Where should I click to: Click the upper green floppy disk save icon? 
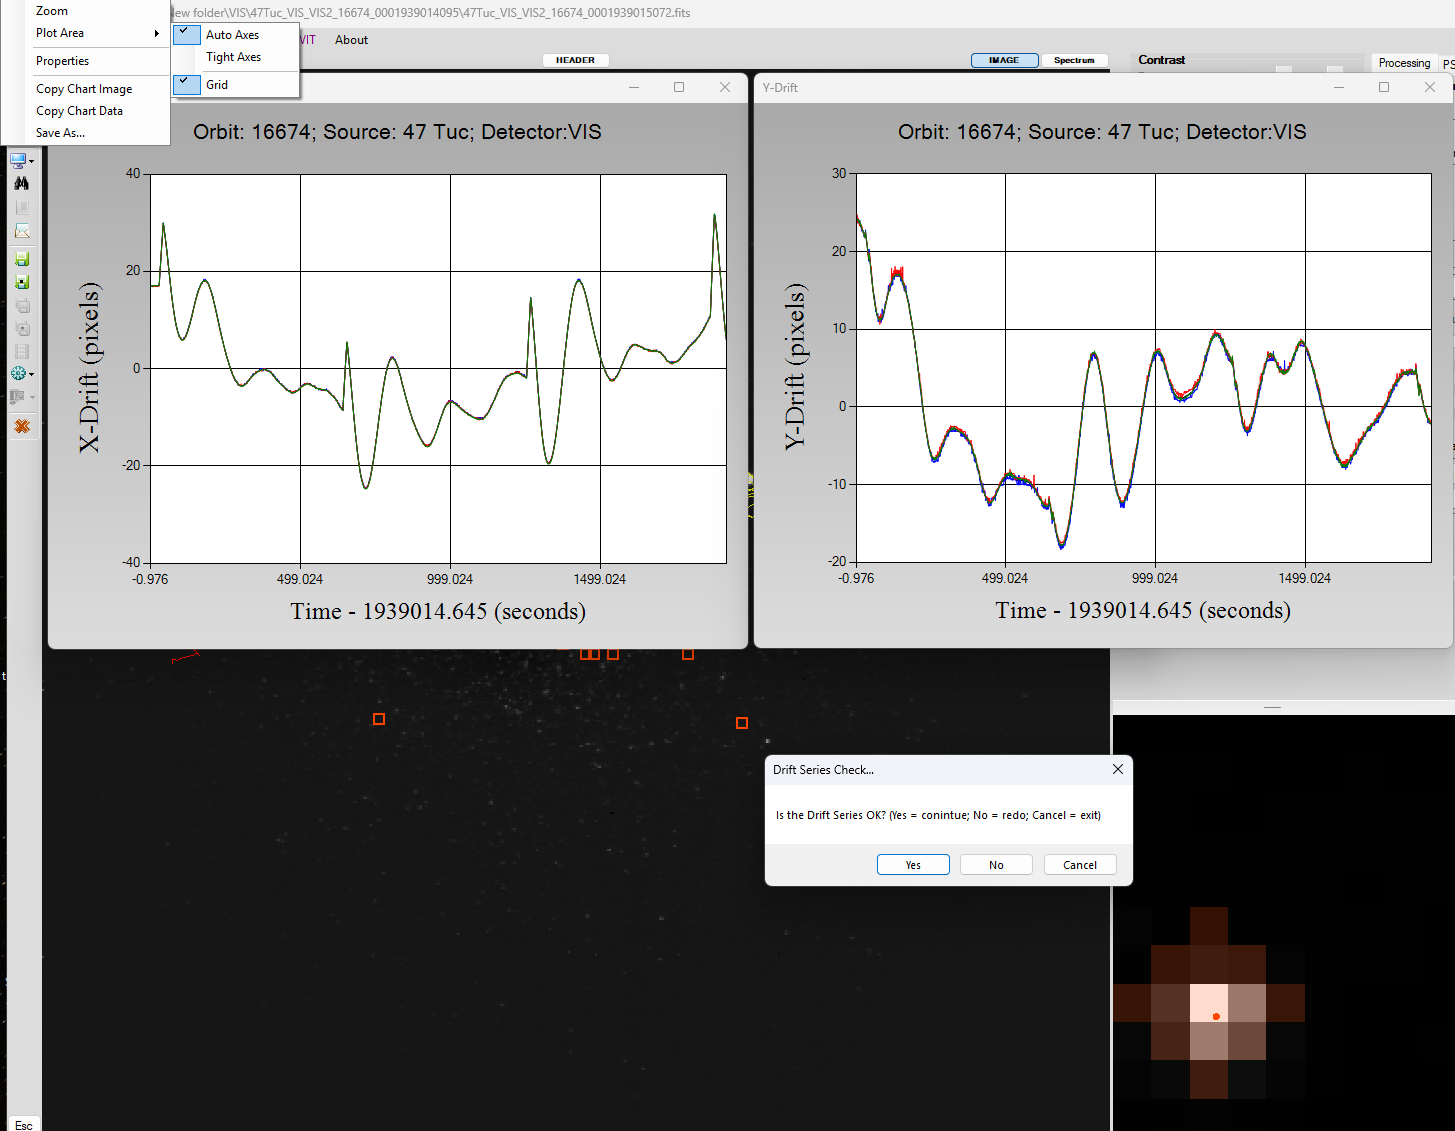pos(21,259)
